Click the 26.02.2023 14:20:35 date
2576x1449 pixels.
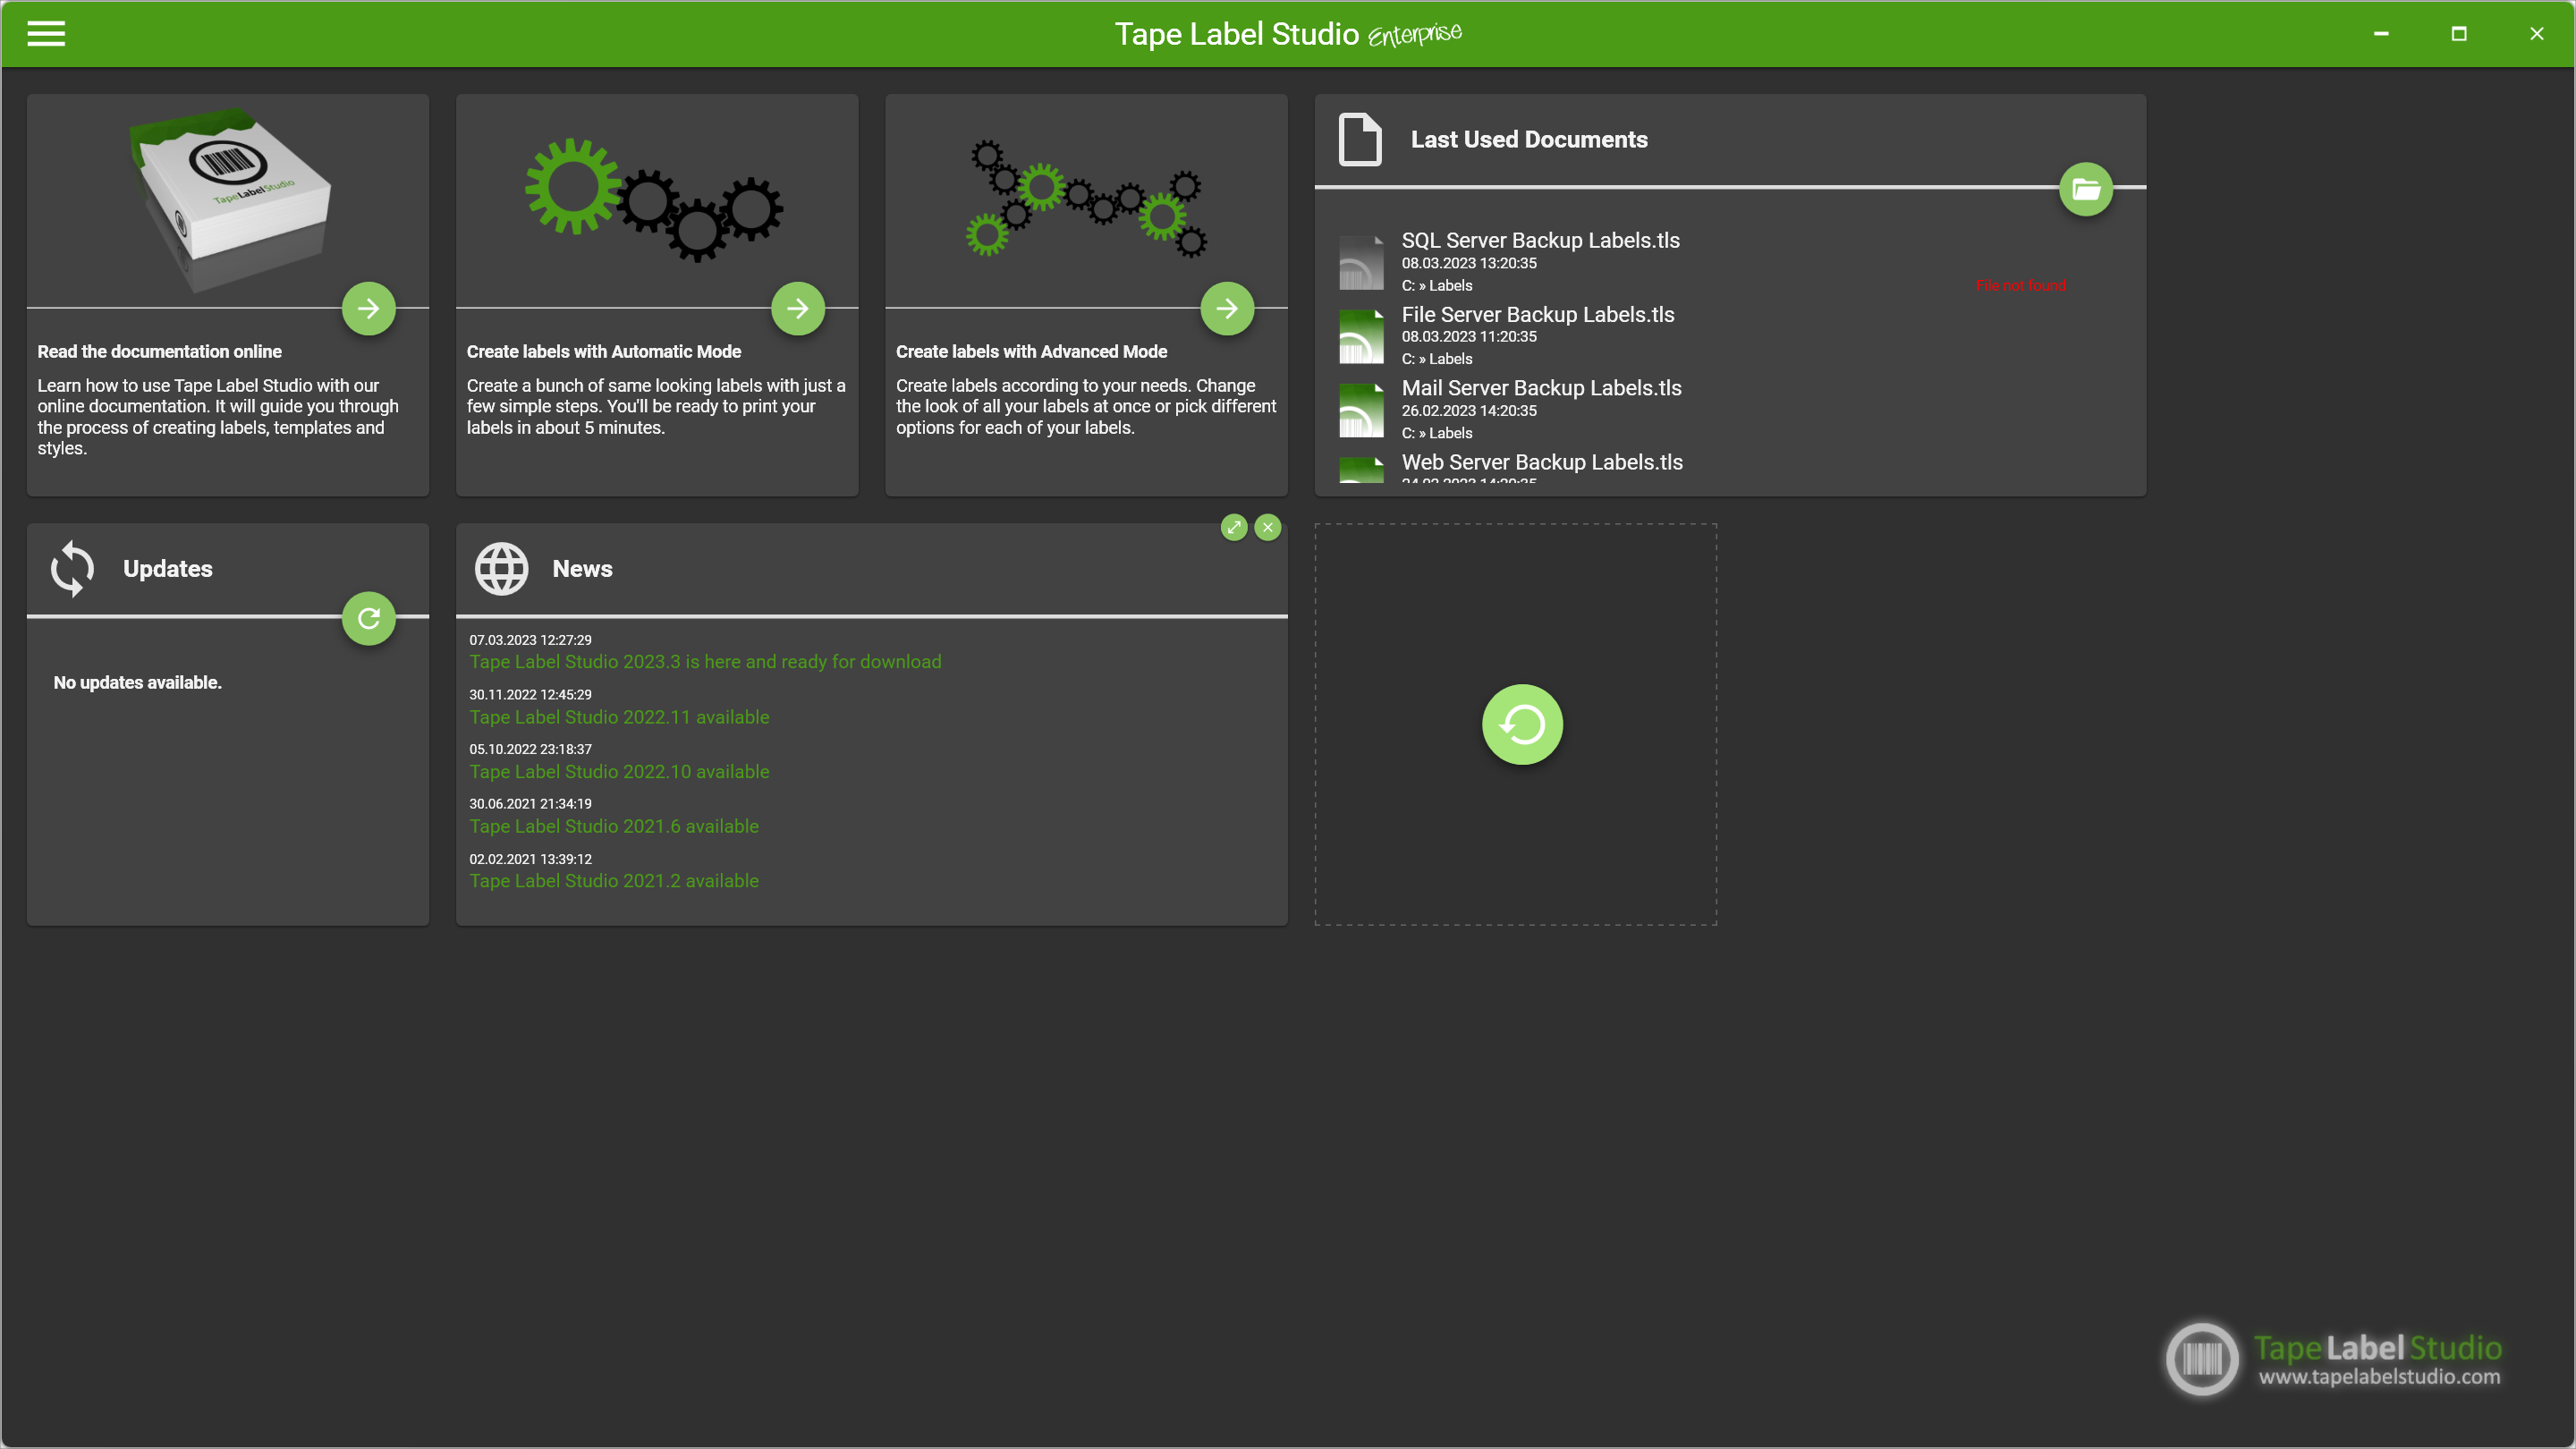1468,411
